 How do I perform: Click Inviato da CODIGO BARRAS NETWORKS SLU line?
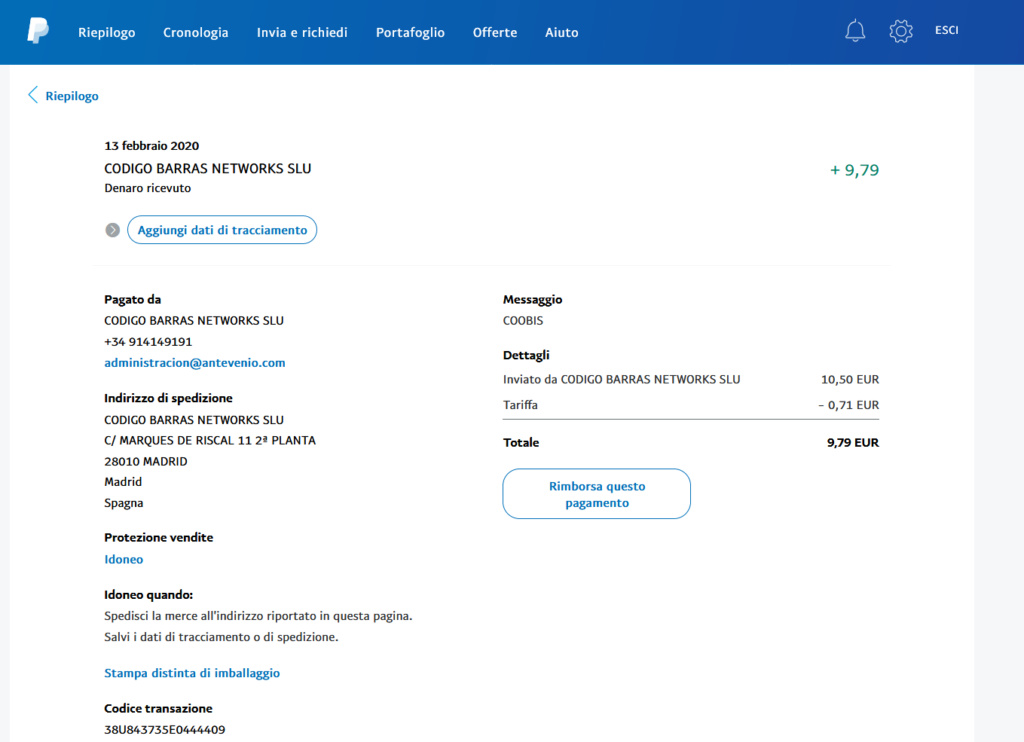tap(622, 379)
